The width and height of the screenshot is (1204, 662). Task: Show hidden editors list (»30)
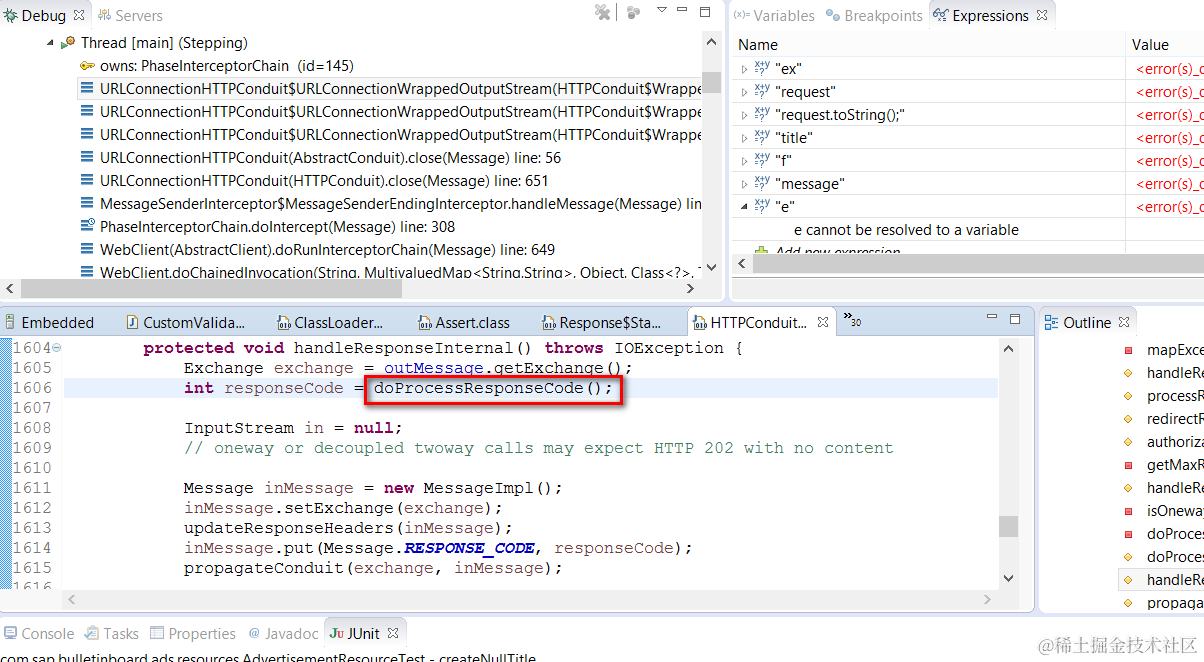852,320
